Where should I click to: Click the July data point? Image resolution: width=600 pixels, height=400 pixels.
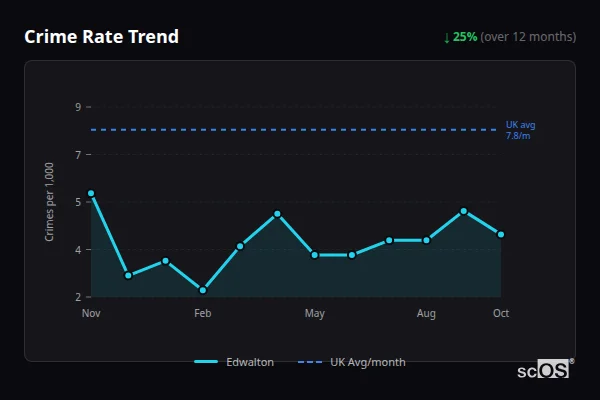click(x=389, y=240)
